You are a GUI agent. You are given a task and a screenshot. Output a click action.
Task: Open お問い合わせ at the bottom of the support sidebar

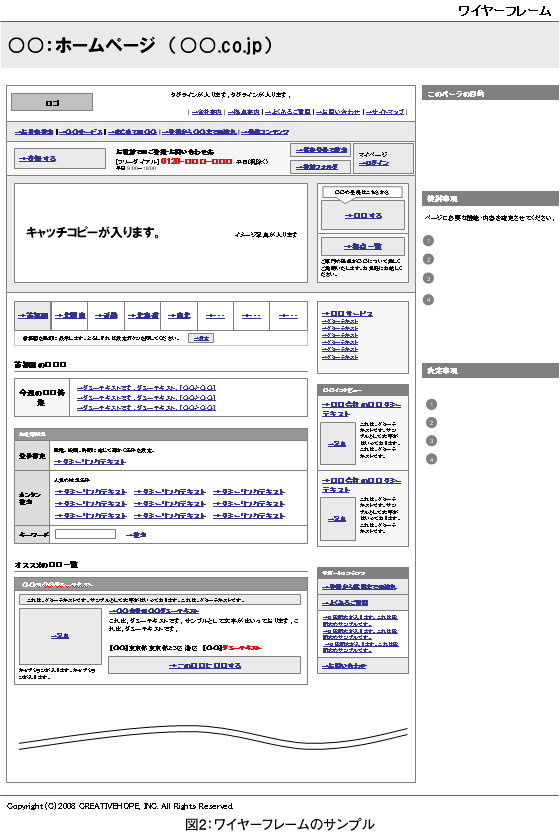tap(344, 666)
